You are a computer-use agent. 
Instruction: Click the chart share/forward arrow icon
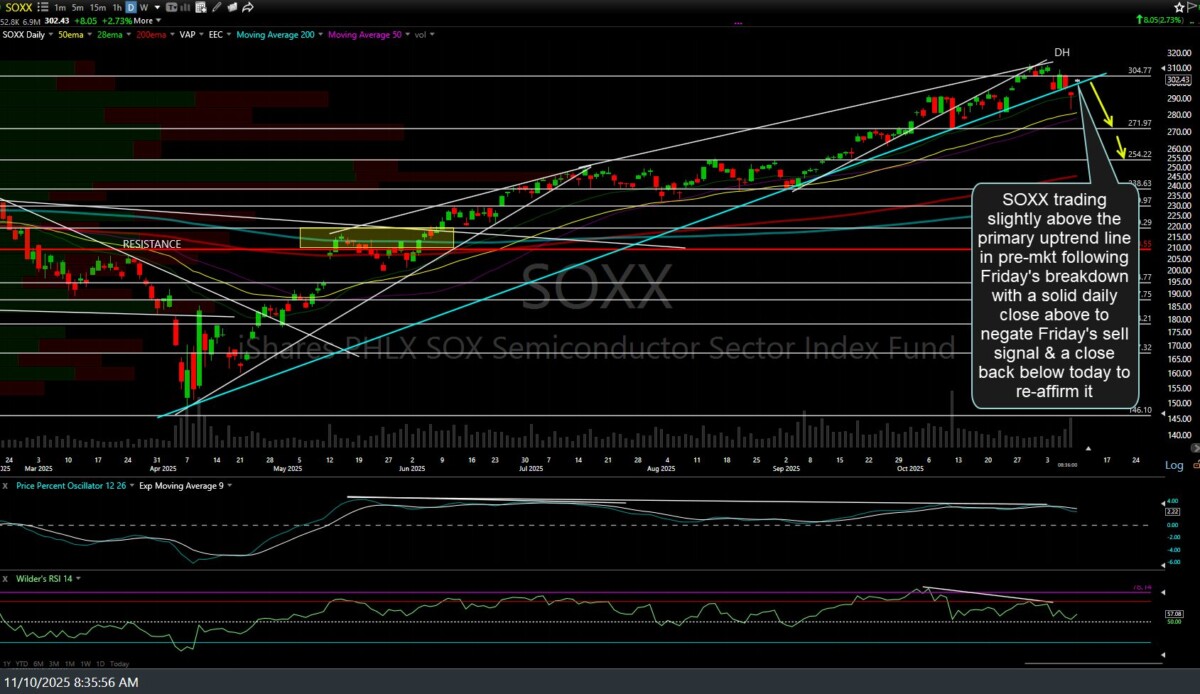247,7
